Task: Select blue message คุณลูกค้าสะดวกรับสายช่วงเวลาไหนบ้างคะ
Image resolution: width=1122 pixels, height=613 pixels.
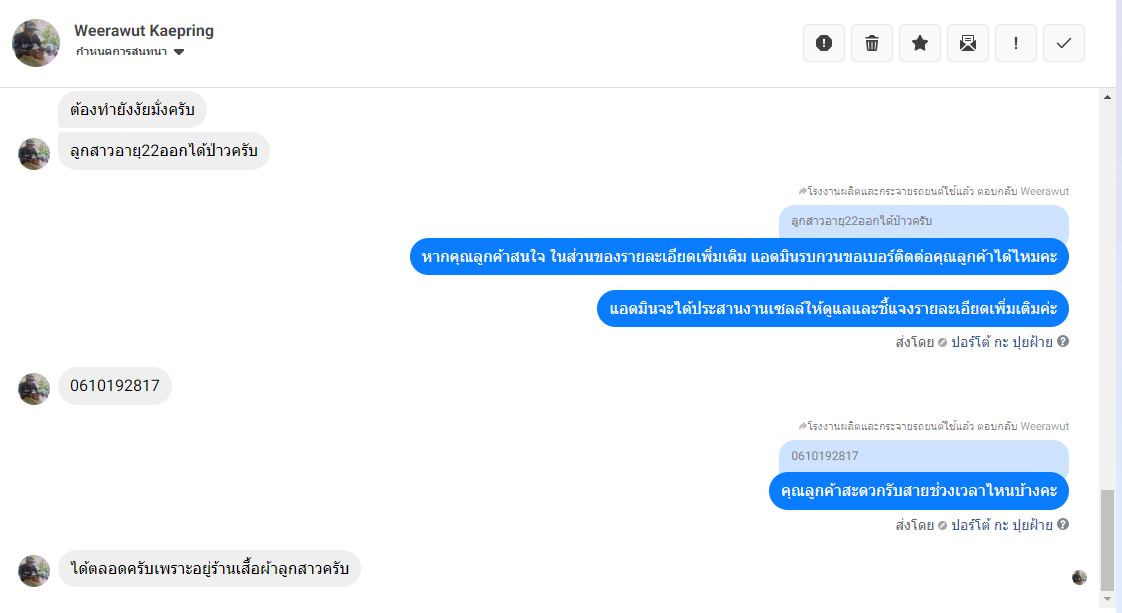Action: [919, 491]
